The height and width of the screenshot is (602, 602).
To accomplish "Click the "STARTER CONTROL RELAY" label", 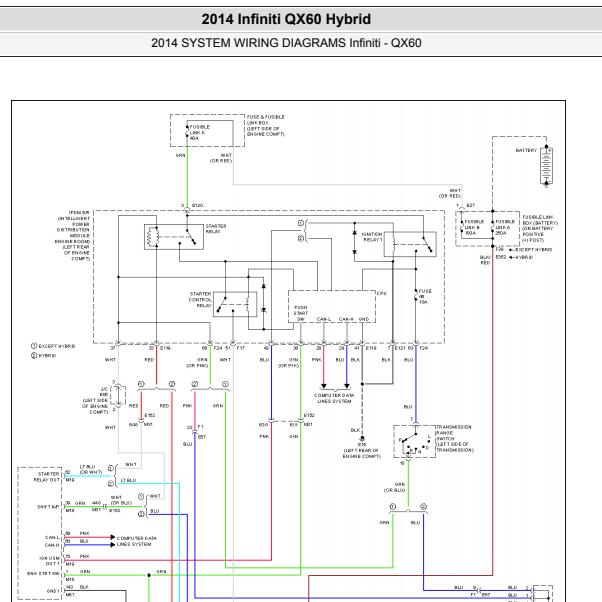I will point(200,299).
